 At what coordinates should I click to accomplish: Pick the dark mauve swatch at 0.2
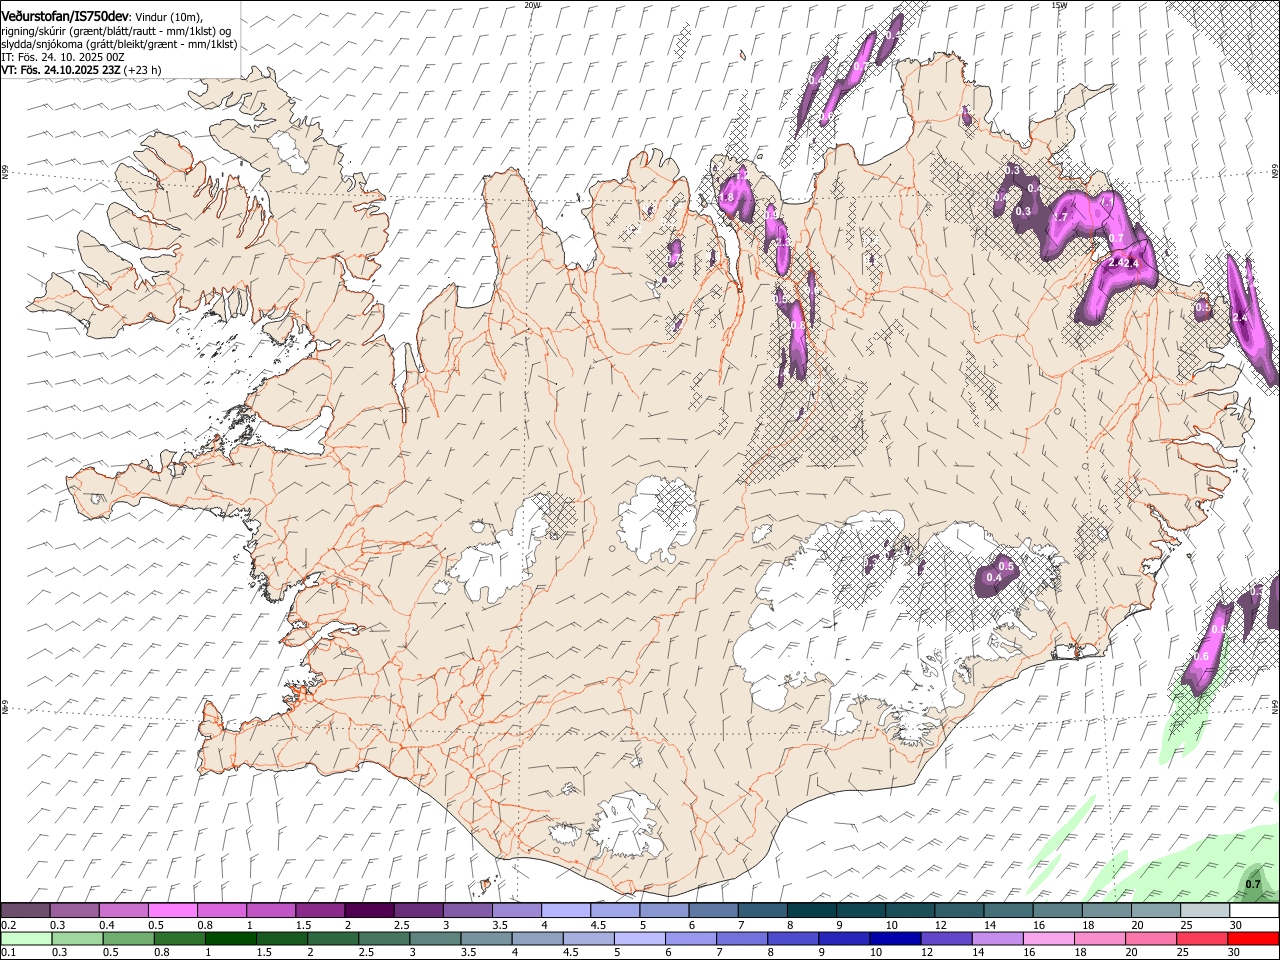(25, 911)
